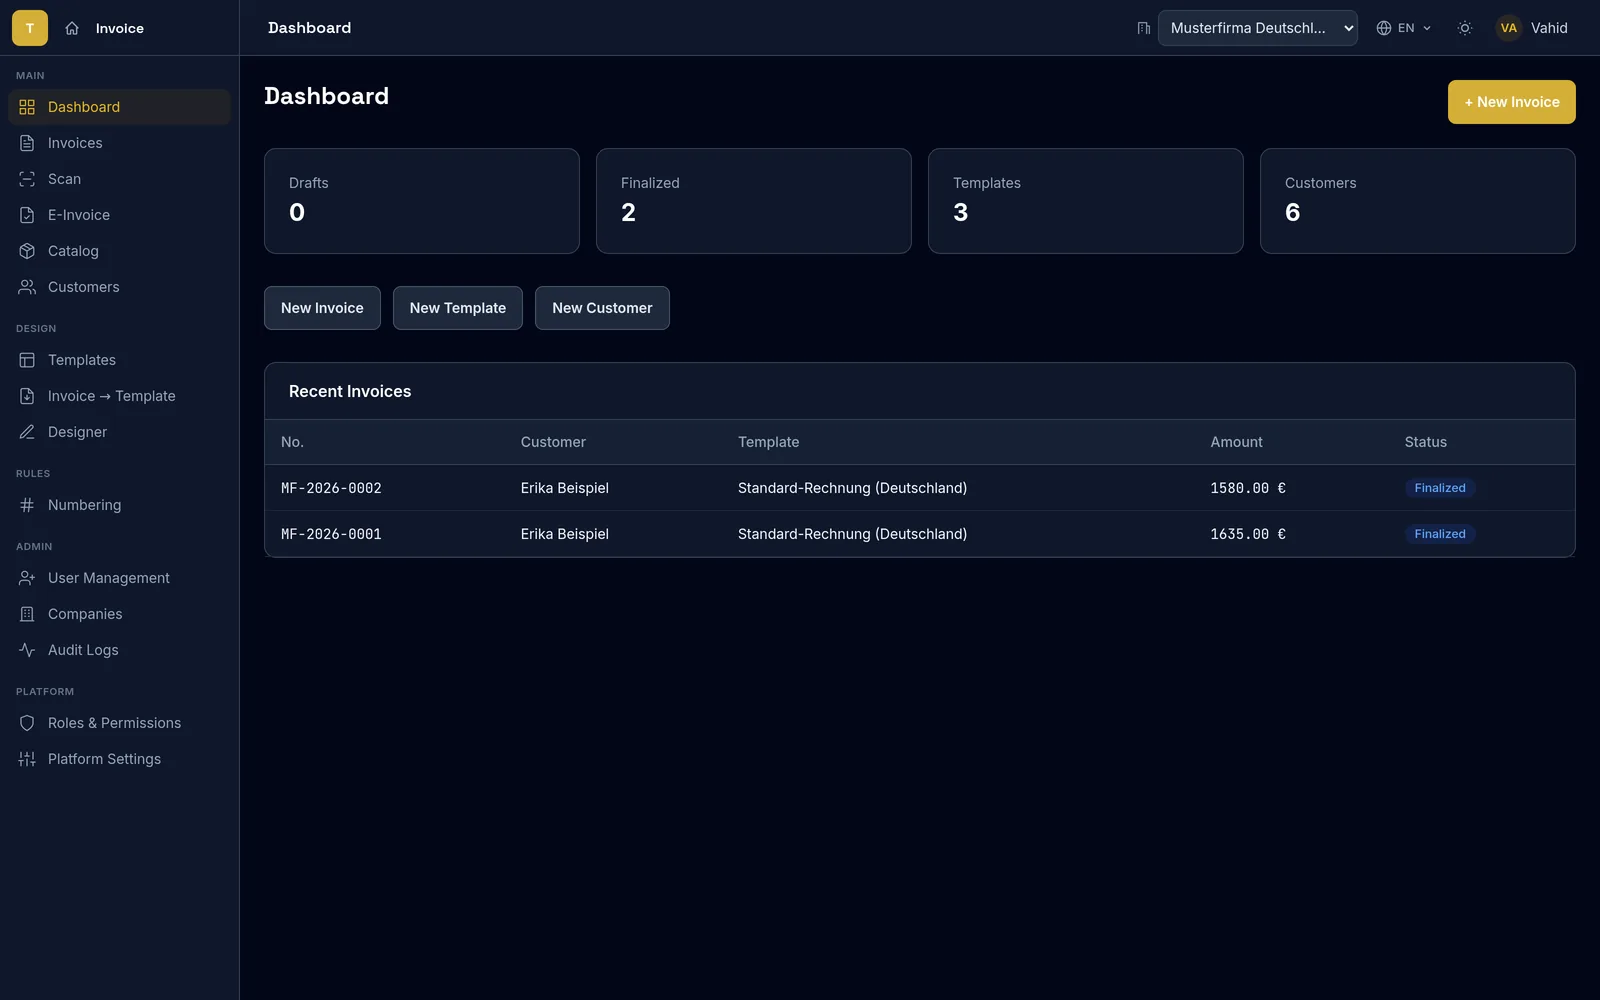1600x1000 pixels.
Task: Open Audit Logs activity icon
Action: (27, 650)
